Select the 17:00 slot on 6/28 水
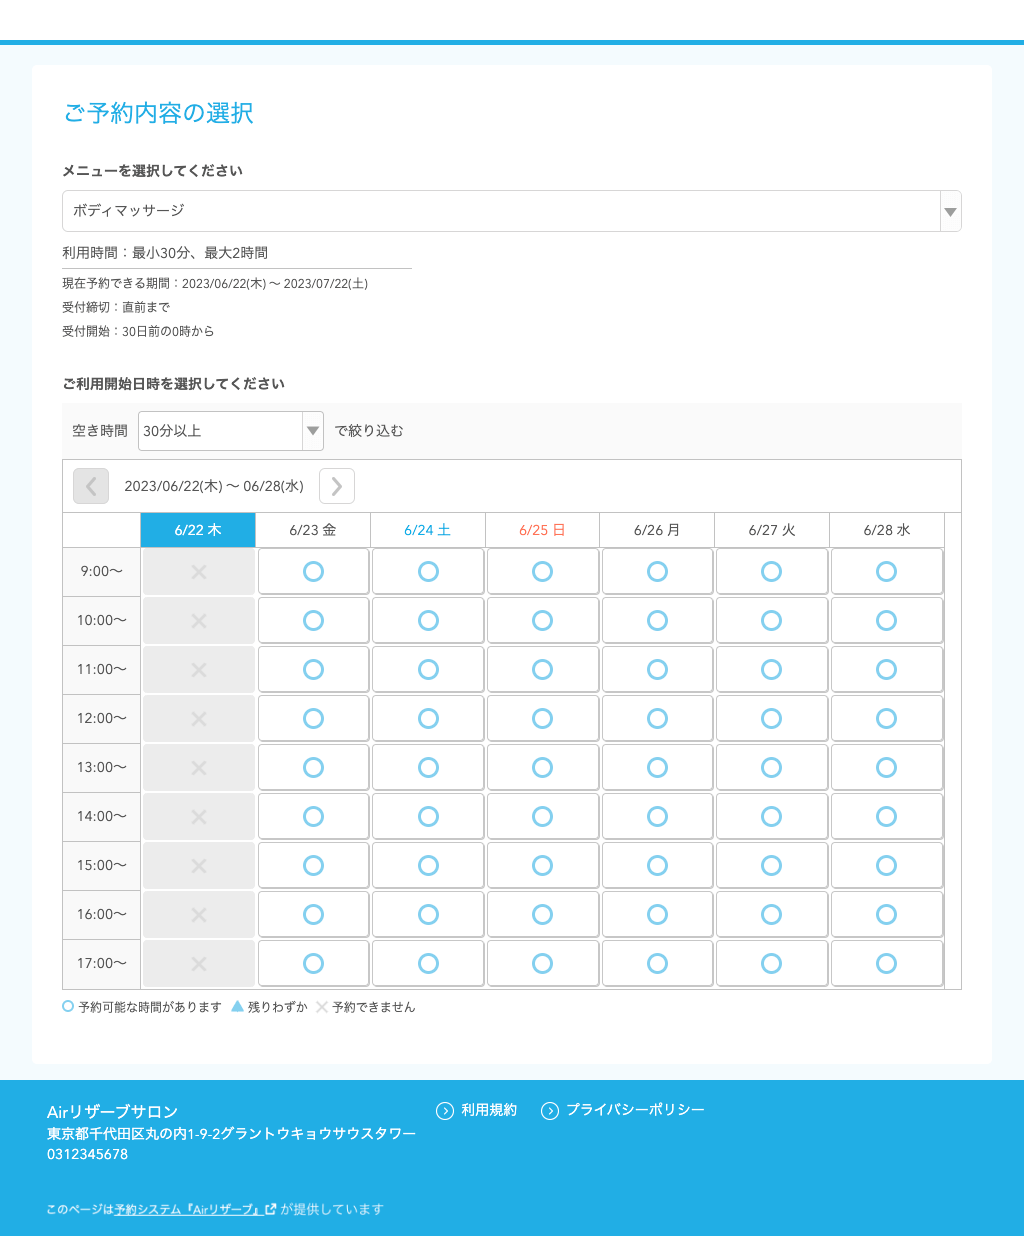 [886, 963]
